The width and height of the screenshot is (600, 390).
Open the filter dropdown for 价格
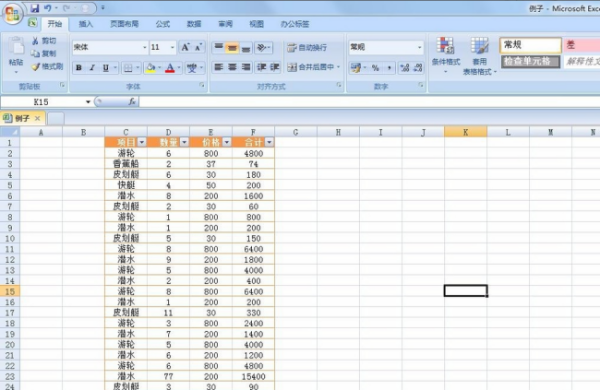click(x=227, y=142)
